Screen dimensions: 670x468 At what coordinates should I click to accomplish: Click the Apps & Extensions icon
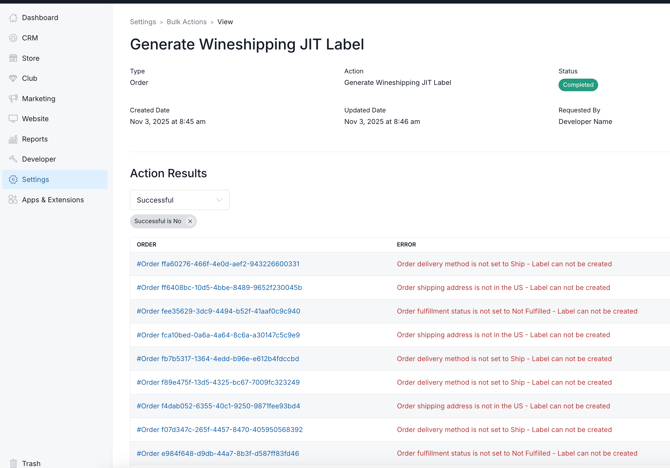tap(13, 200)
